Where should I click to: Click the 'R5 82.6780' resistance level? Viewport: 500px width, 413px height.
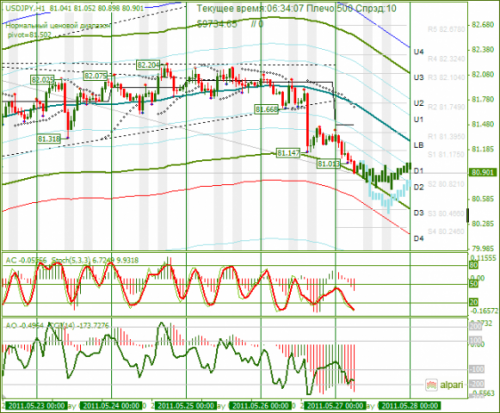446,29
